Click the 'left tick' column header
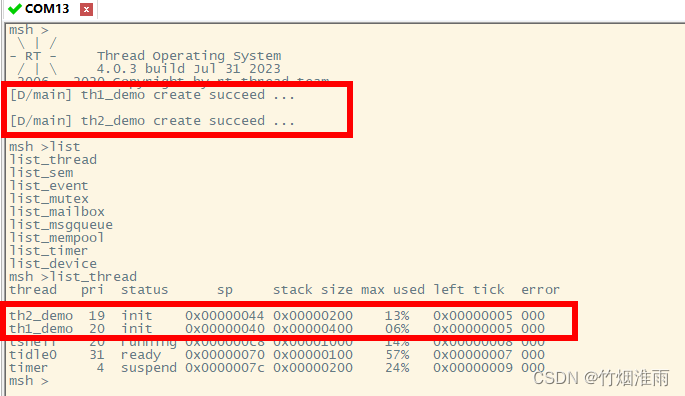The image size is (685, 396). 469,290
